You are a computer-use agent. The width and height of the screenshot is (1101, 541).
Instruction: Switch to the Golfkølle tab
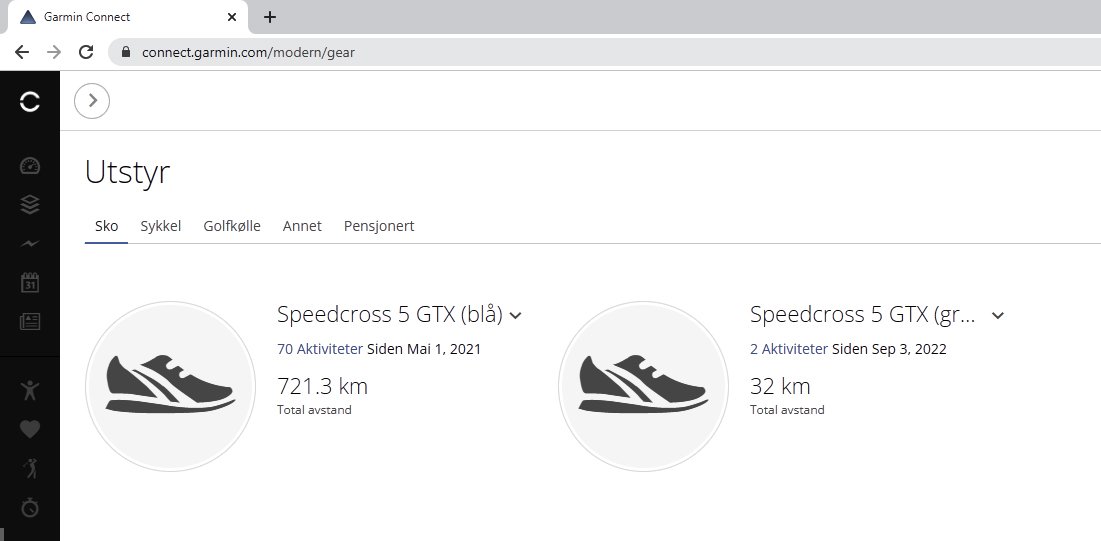tap(232, 226)
